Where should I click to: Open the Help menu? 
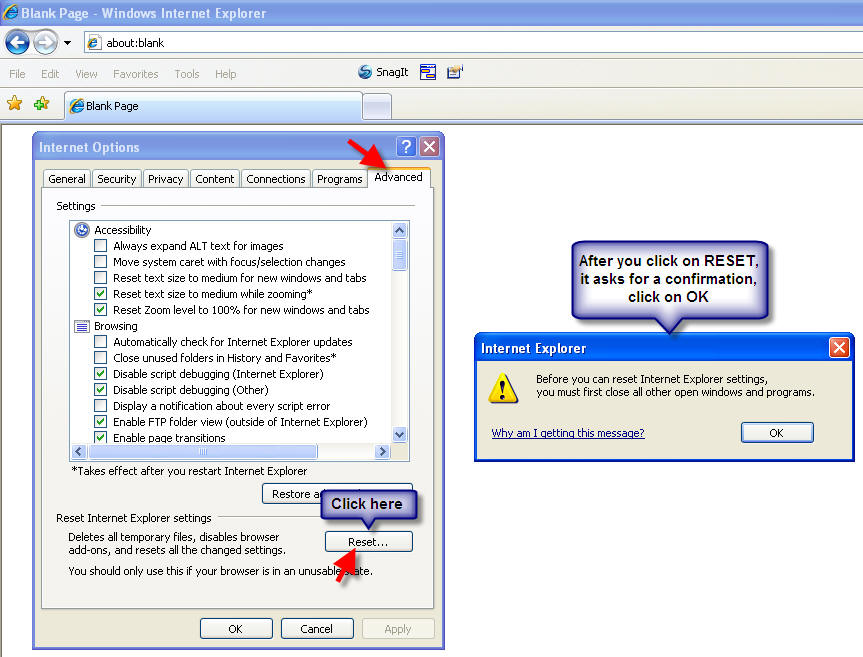226,74
